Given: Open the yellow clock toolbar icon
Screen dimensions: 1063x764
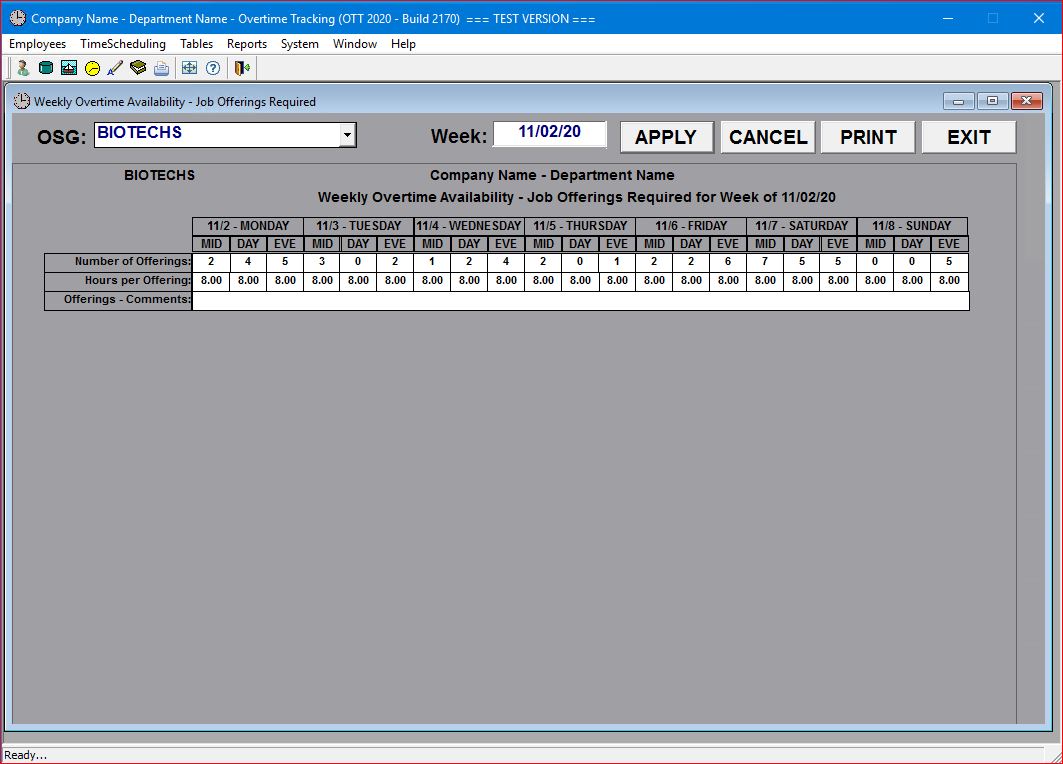Looking at the screenshot, I should tap(92, 68).
